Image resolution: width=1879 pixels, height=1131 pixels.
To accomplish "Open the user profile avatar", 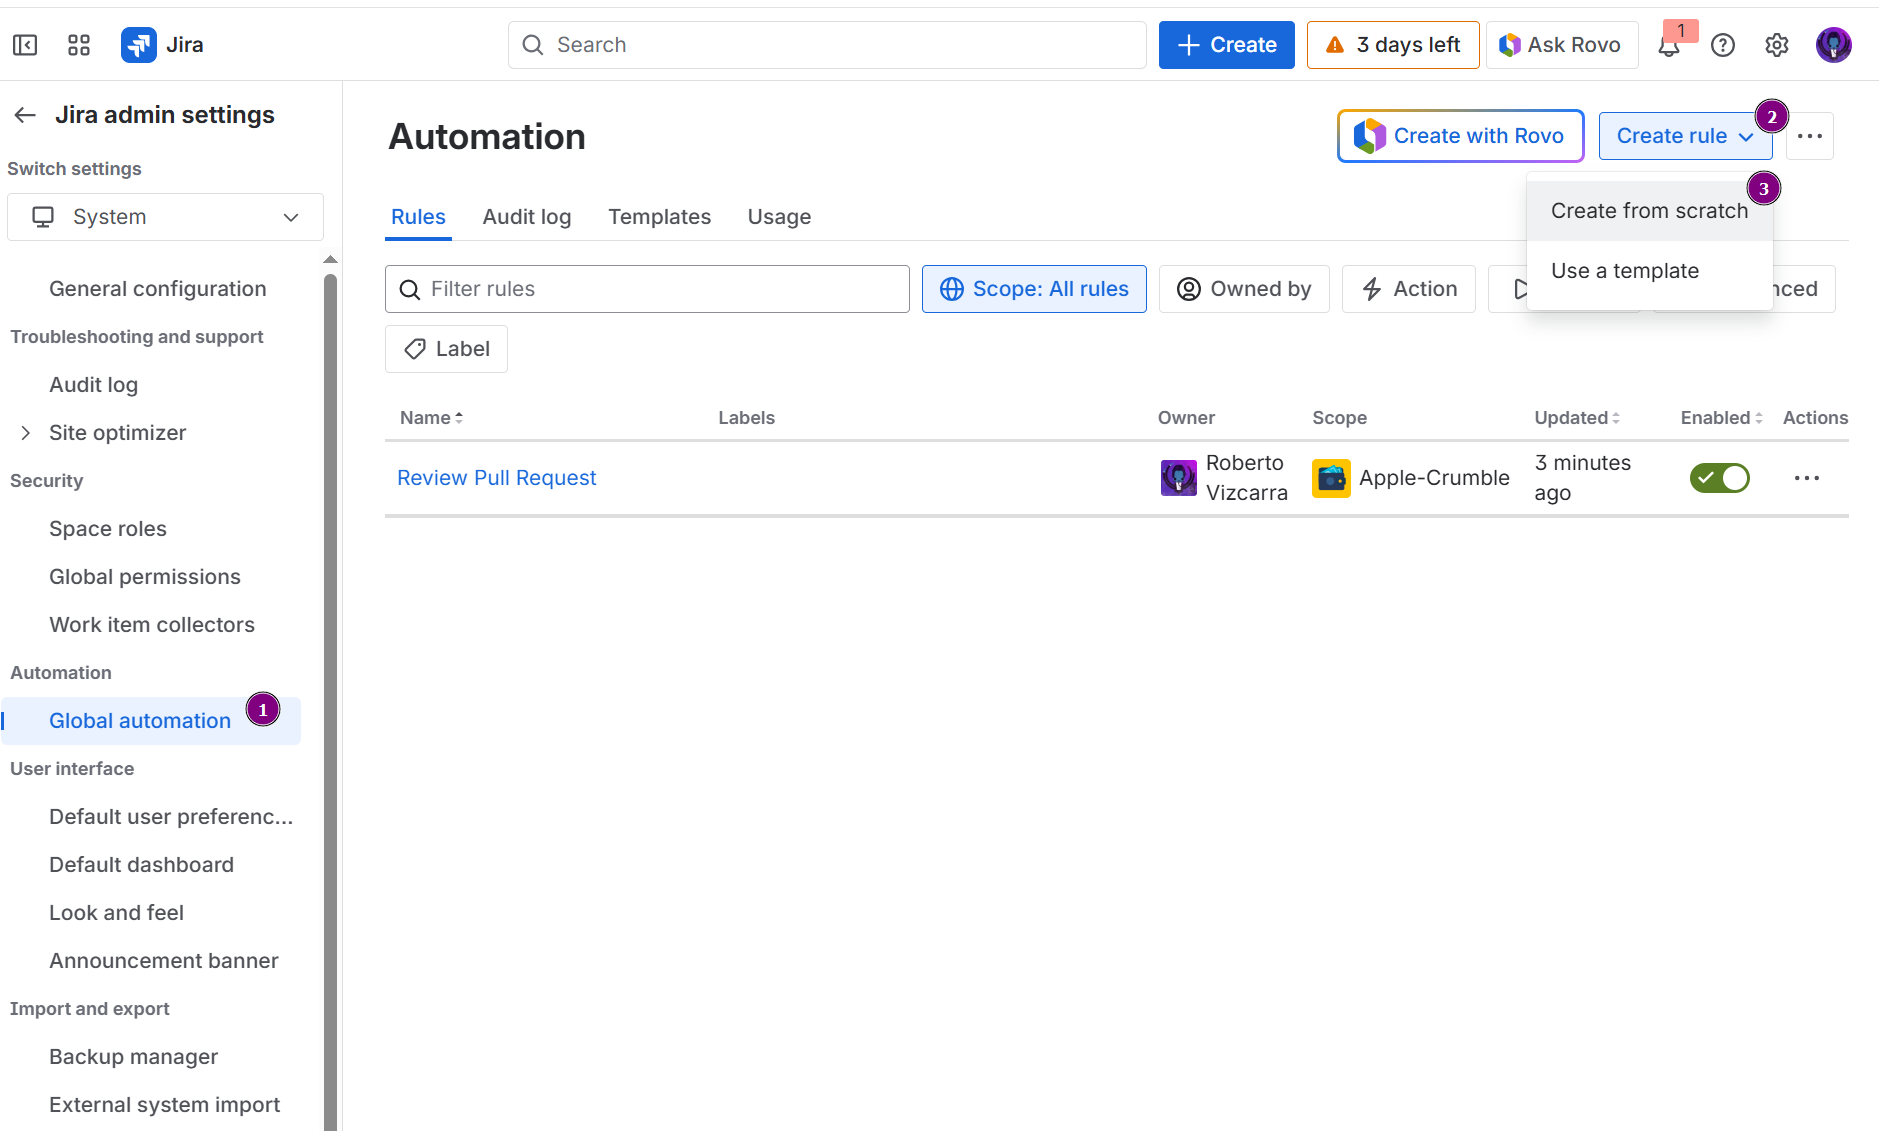I will pos(1833,45).
